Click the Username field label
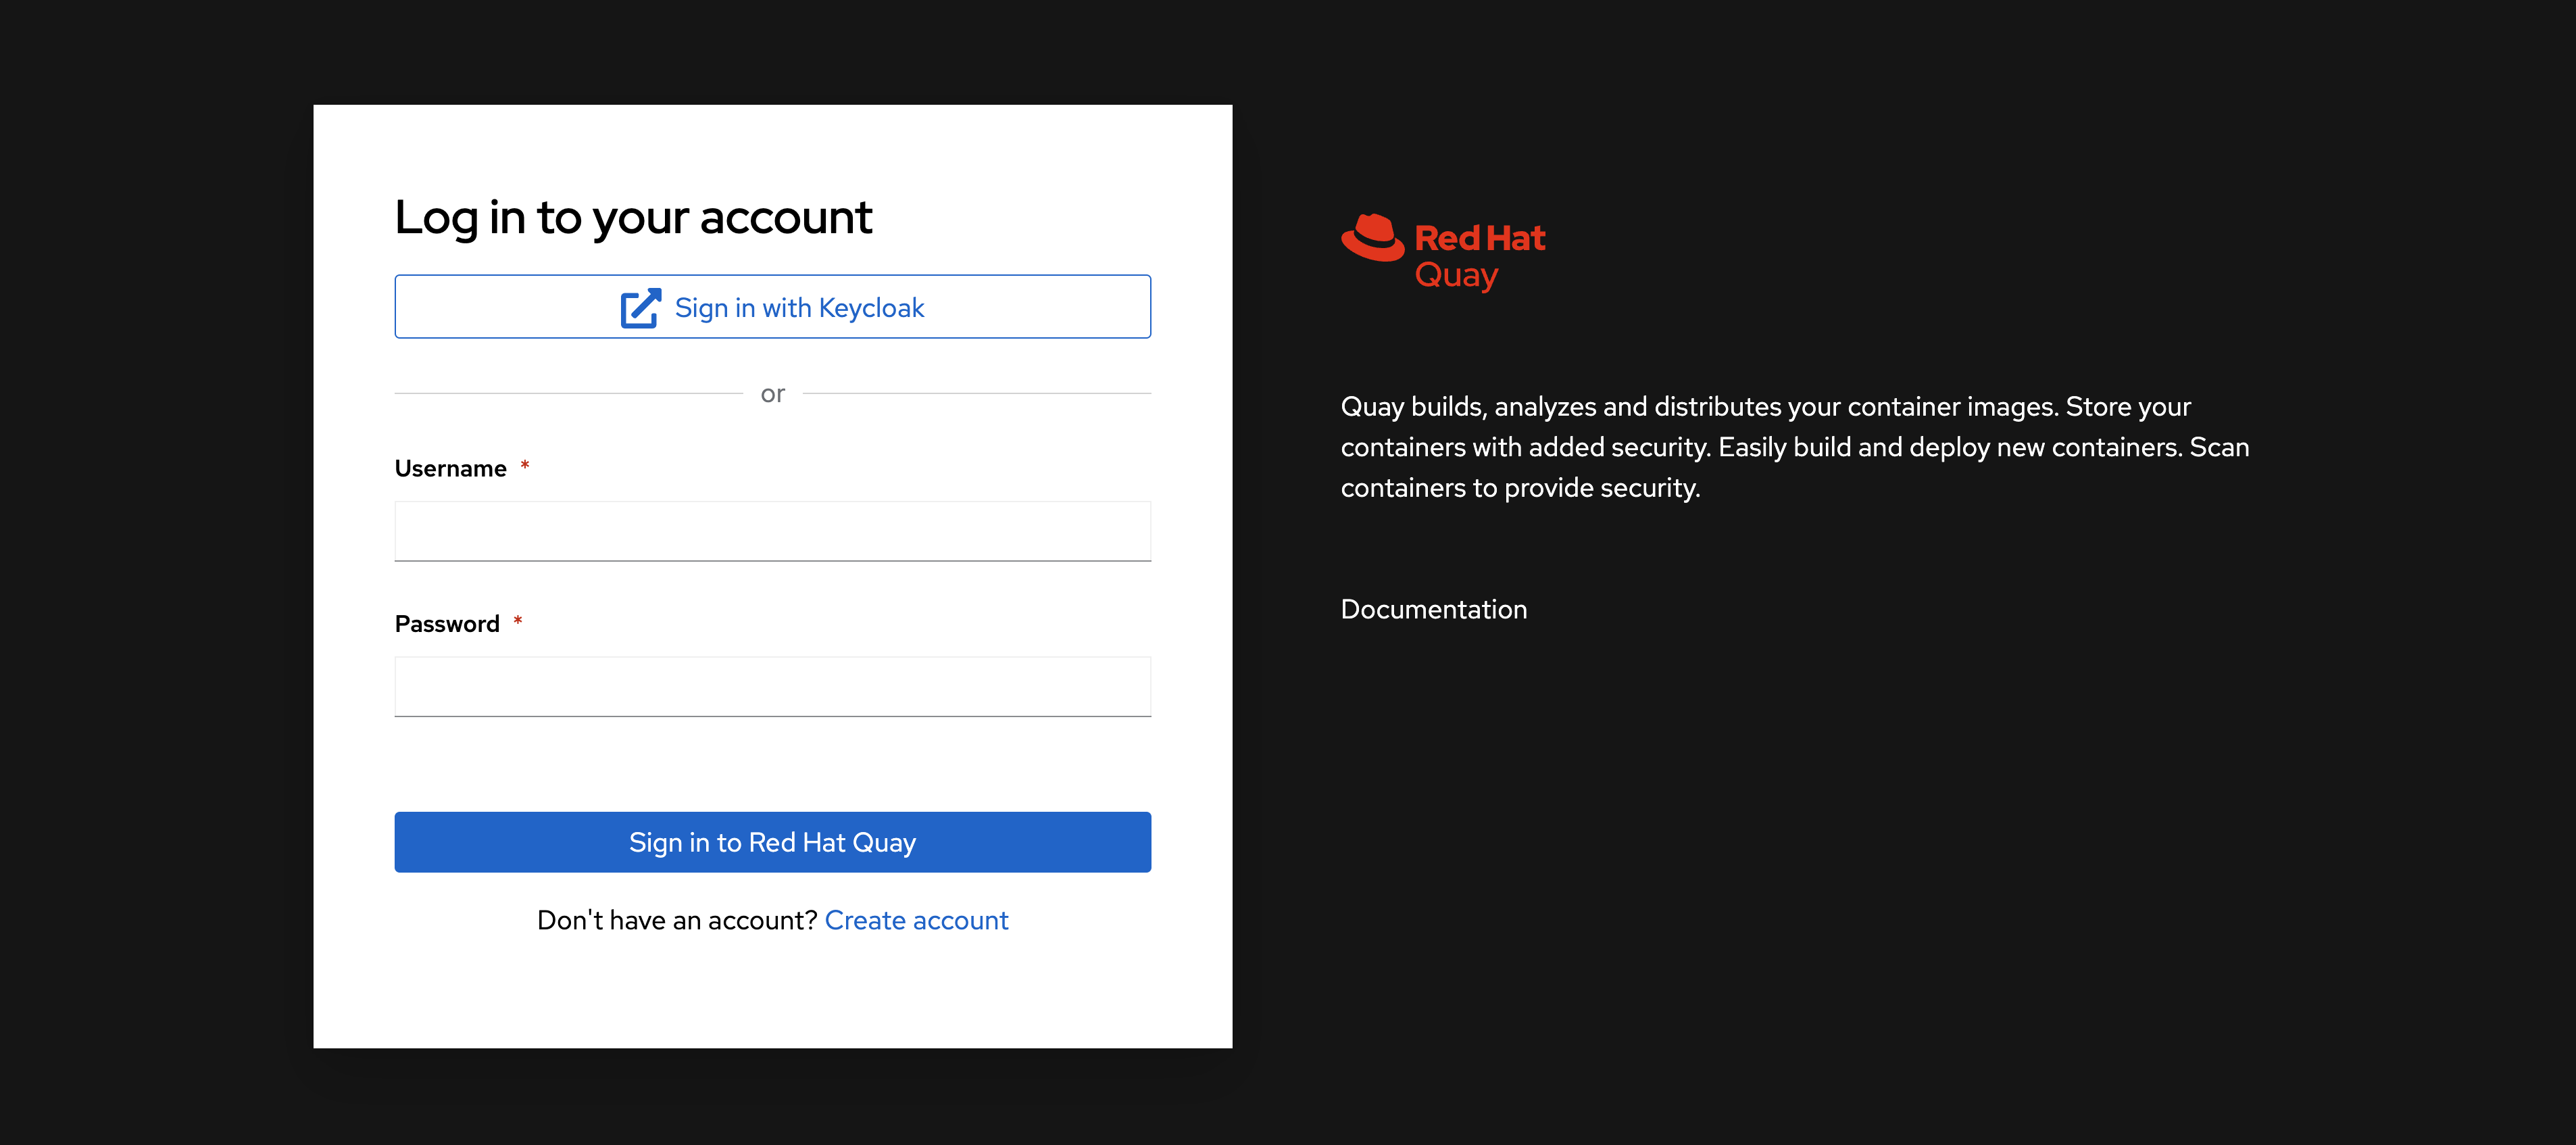The width and height of the screenshot is (2576, 1145). tap(450, 469)
